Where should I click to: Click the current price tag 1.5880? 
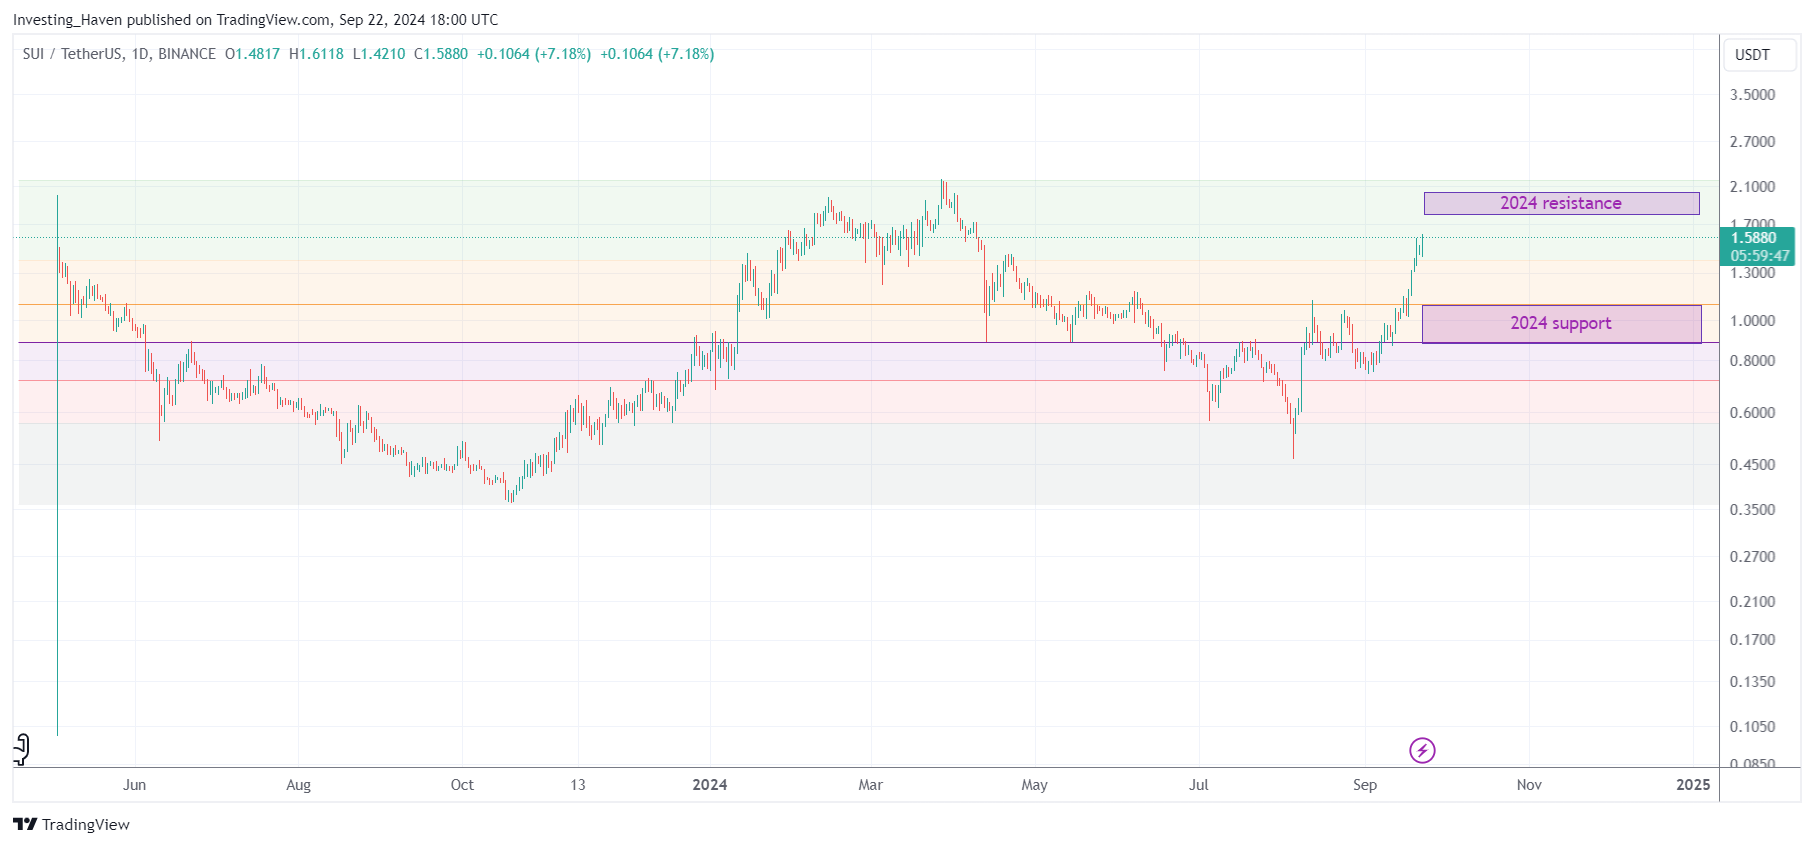click(x=1757, y=246)
